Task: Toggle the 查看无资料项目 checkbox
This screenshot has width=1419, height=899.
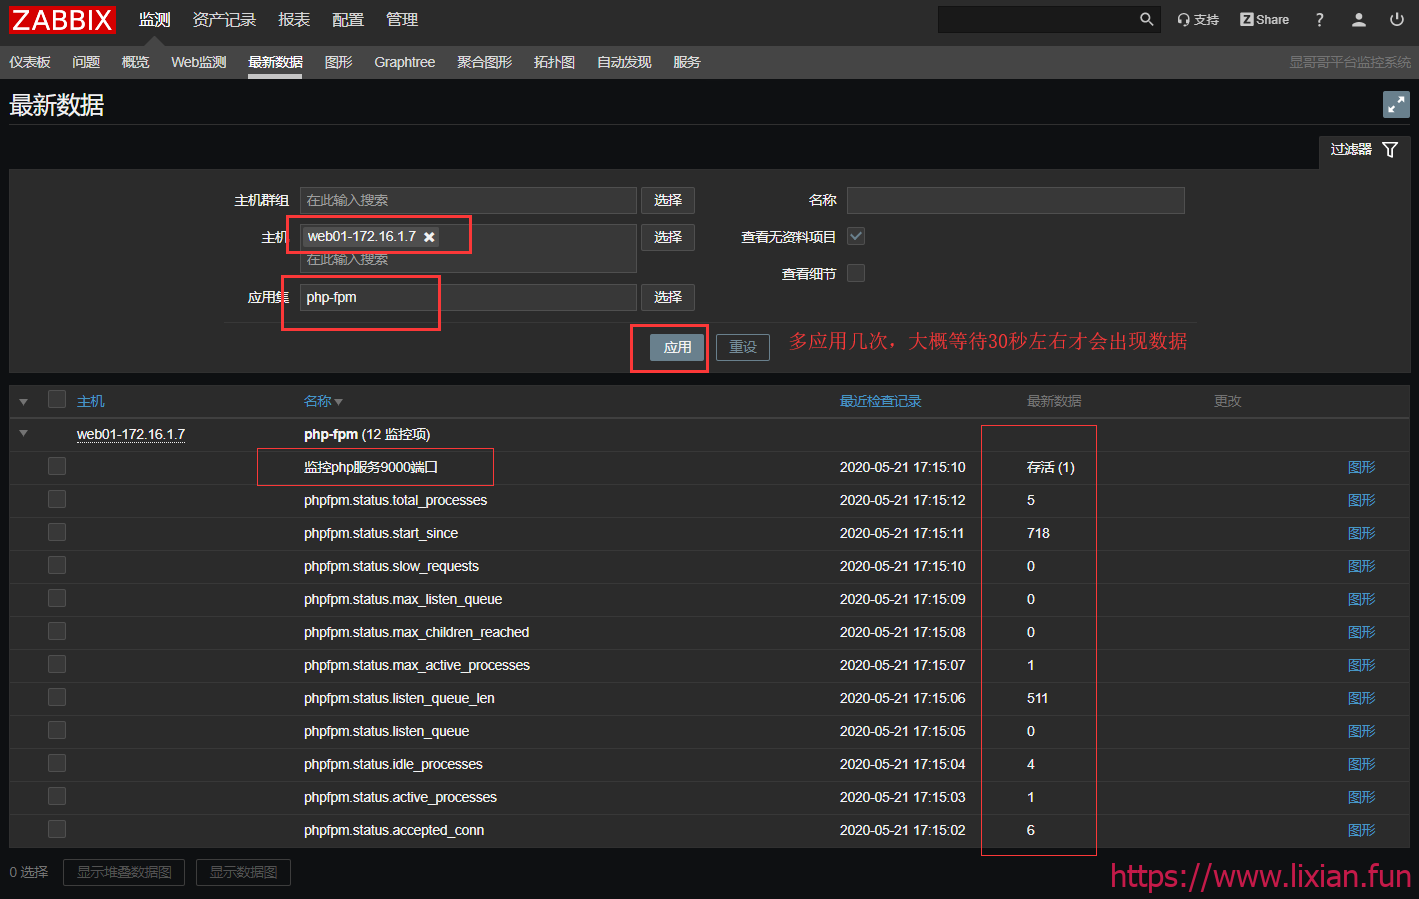Action: (856, 236)
